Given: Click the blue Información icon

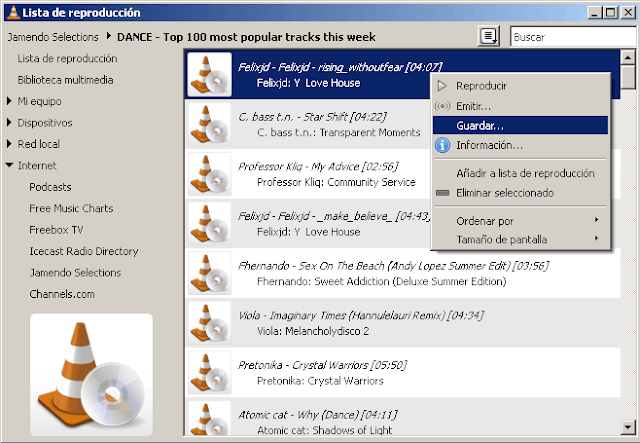Looking at the screenshot, I should pyautogui.click(x=442, y=145).
